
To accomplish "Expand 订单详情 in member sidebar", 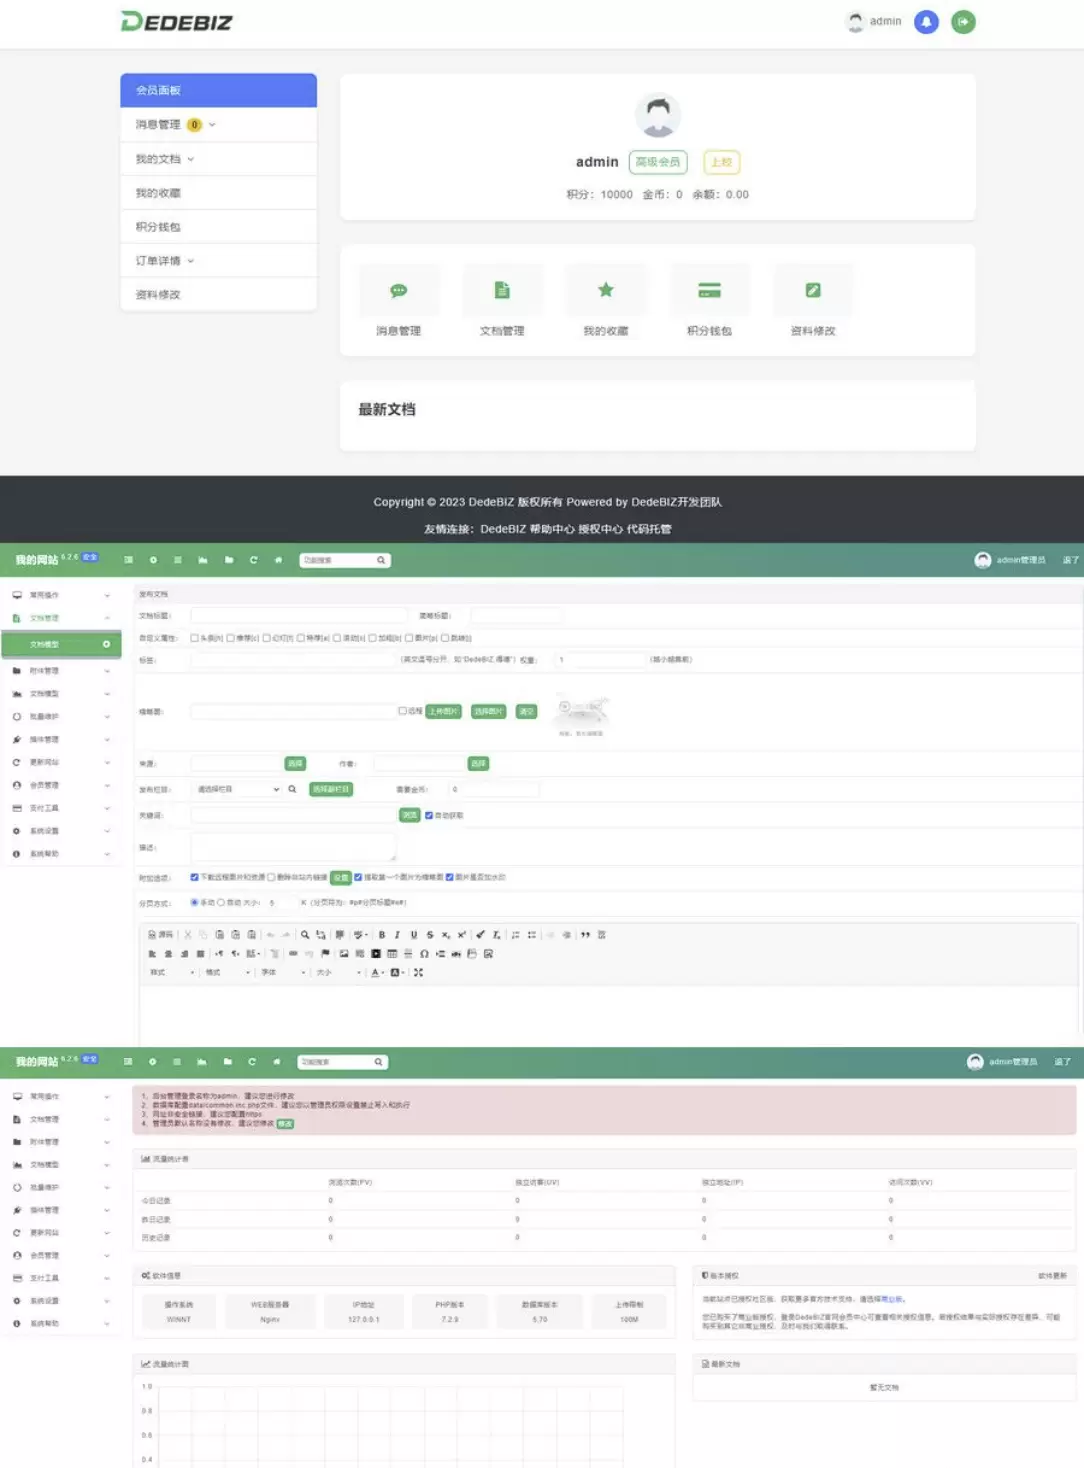I will coord(218,261).
